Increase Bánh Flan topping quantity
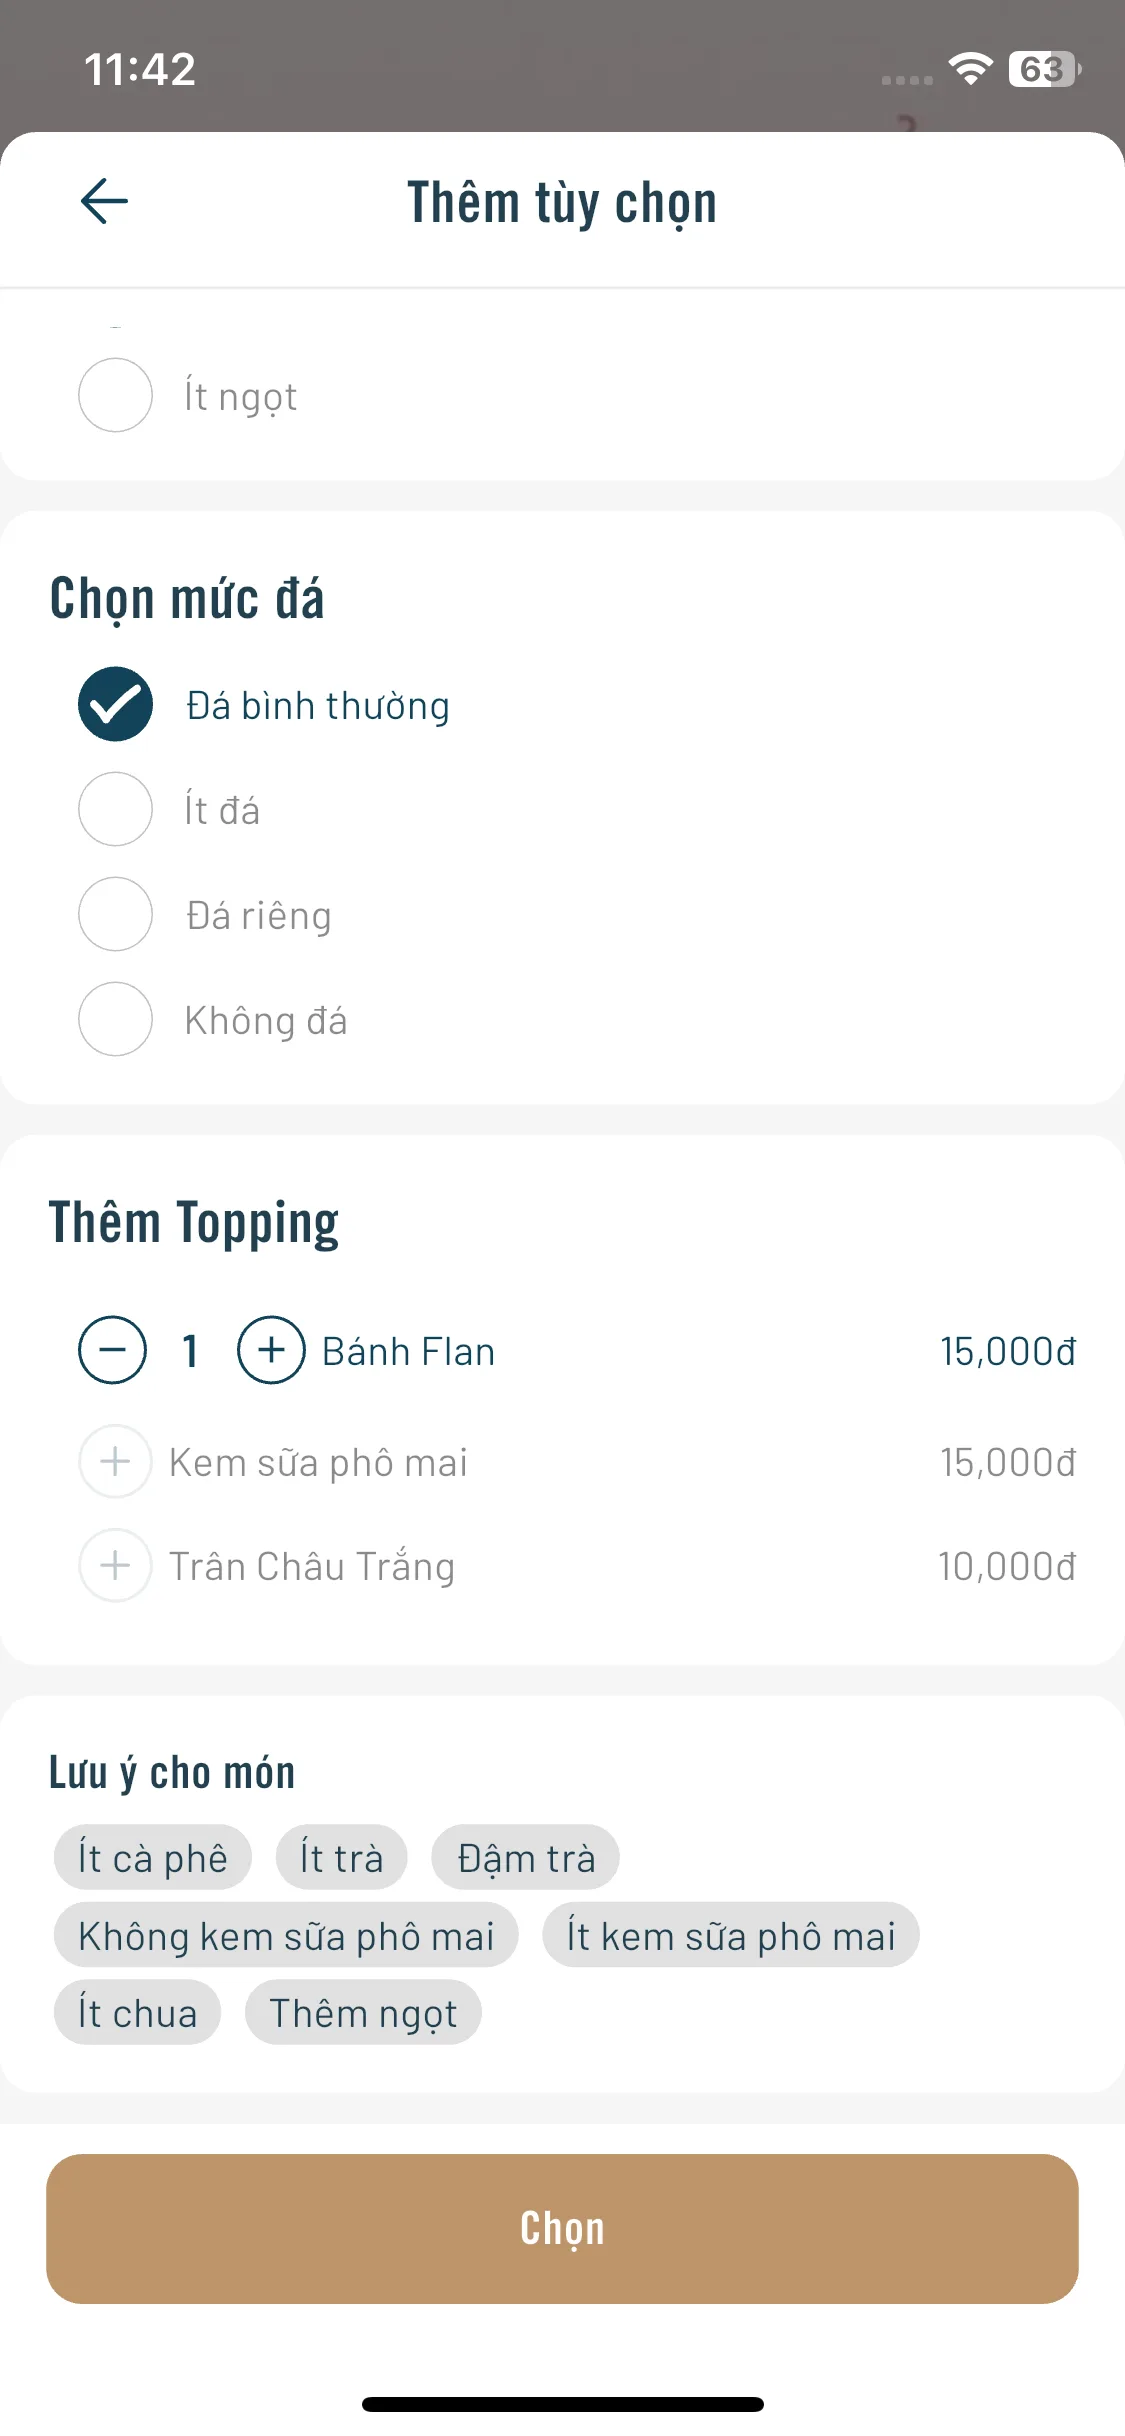Viewport: 1125px width, 2436px height. (271, 1350)
